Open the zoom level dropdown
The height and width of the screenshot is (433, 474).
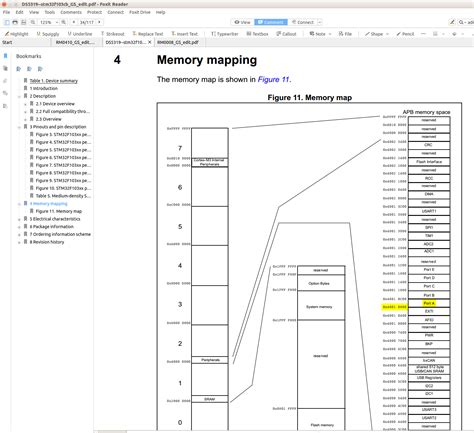pos(57,22)
